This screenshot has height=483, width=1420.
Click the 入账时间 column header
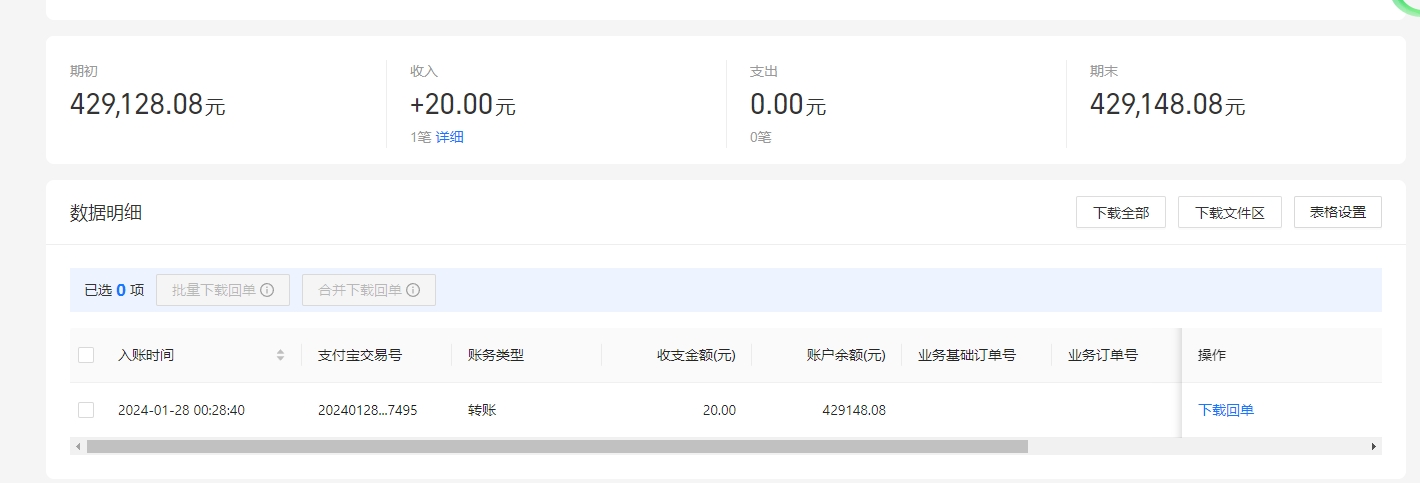click(146, 355)
